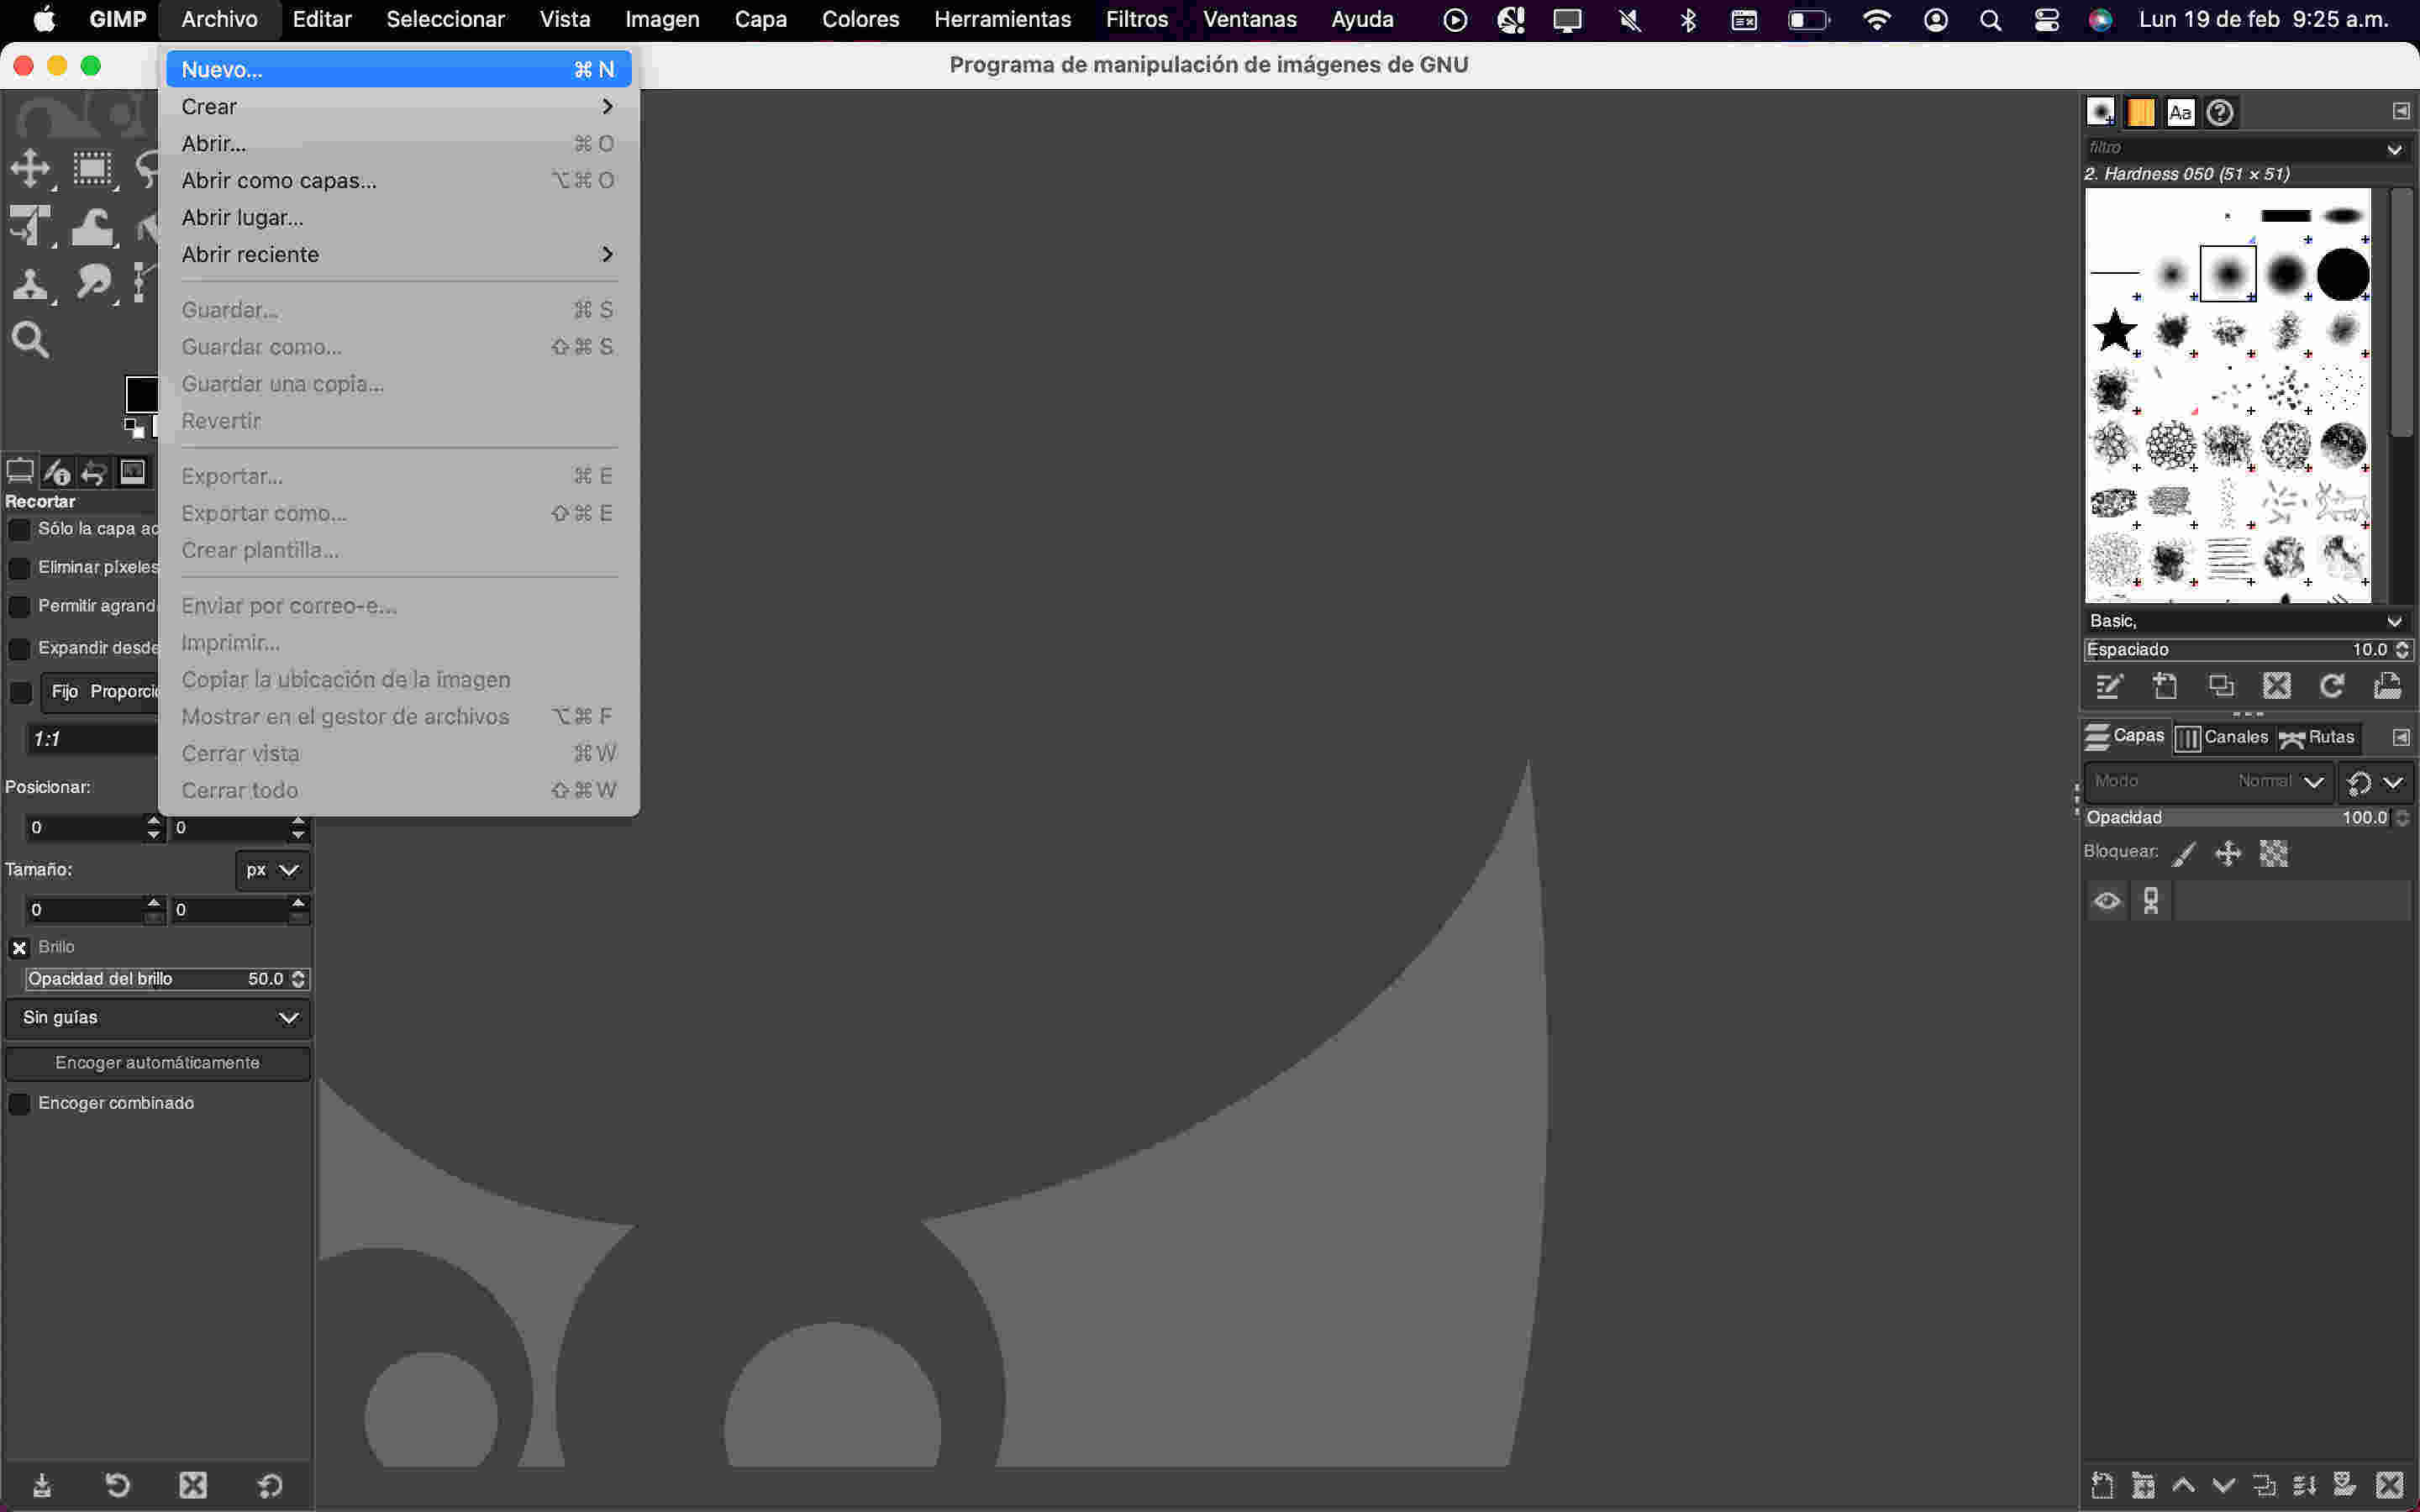Enable 'Expandir desde' checkbox
The height and width of the screenshot is (1512, 2420).
tap(19, 649)
